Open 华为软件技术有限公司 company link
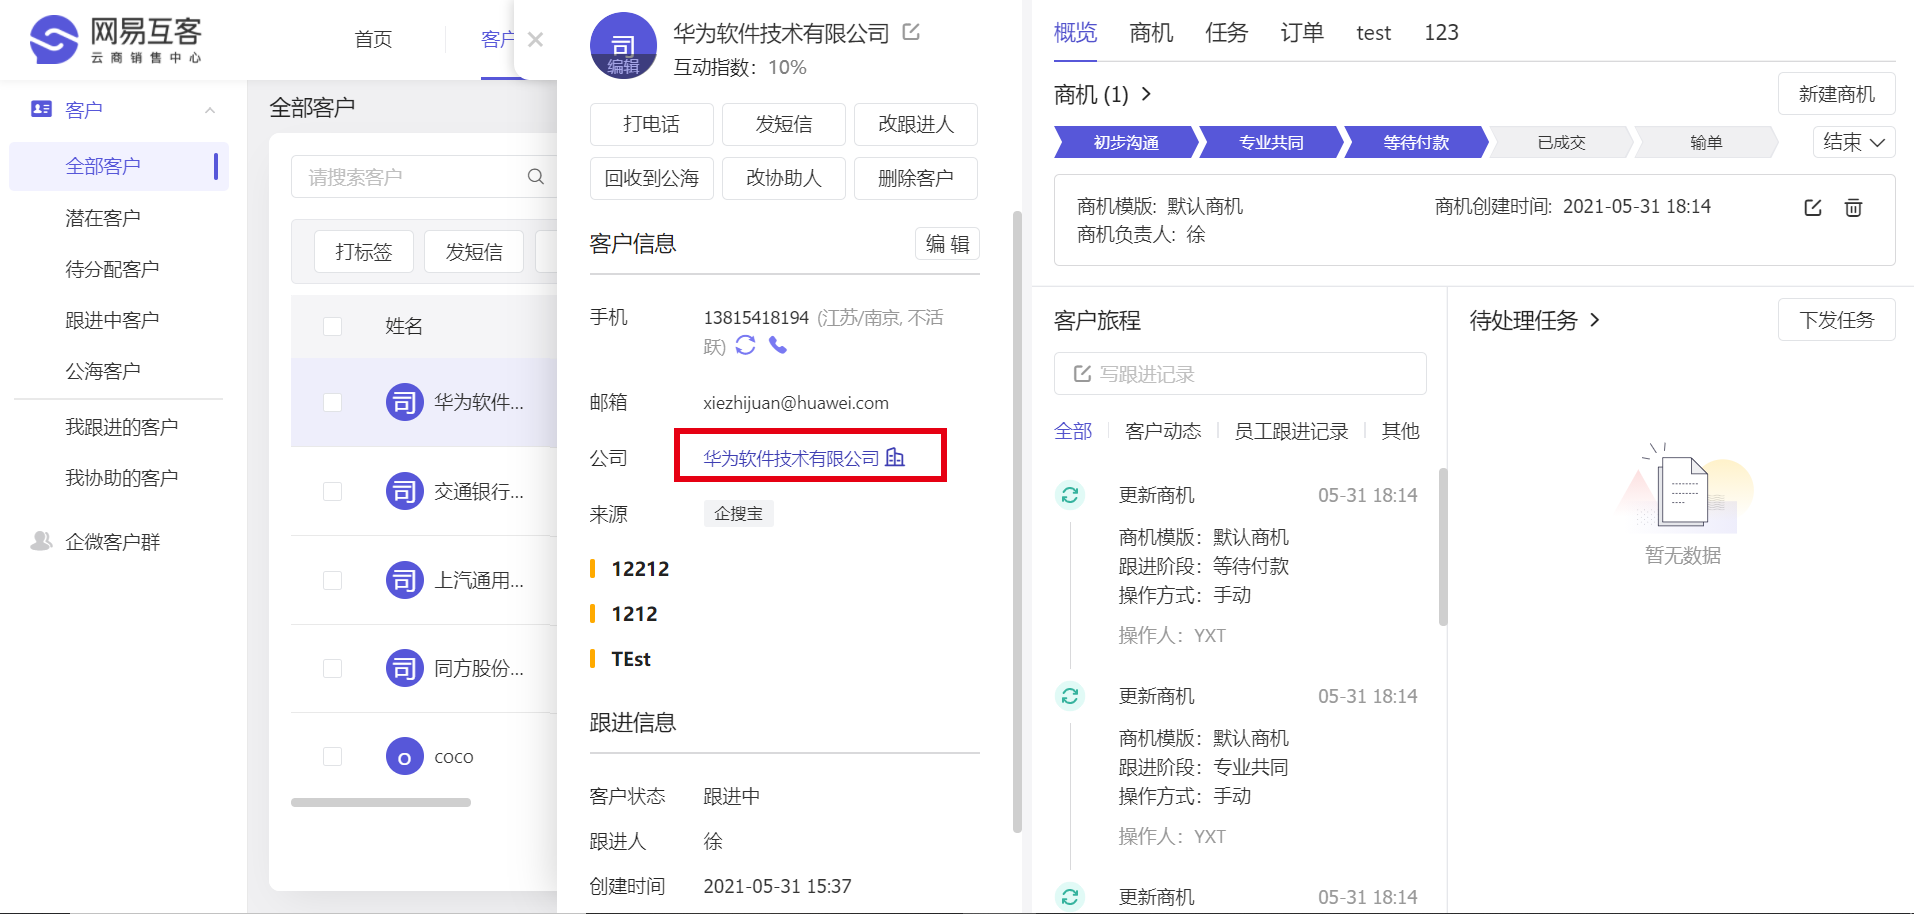This screenshot has height=914, width=1914. (x=790, y=458)
